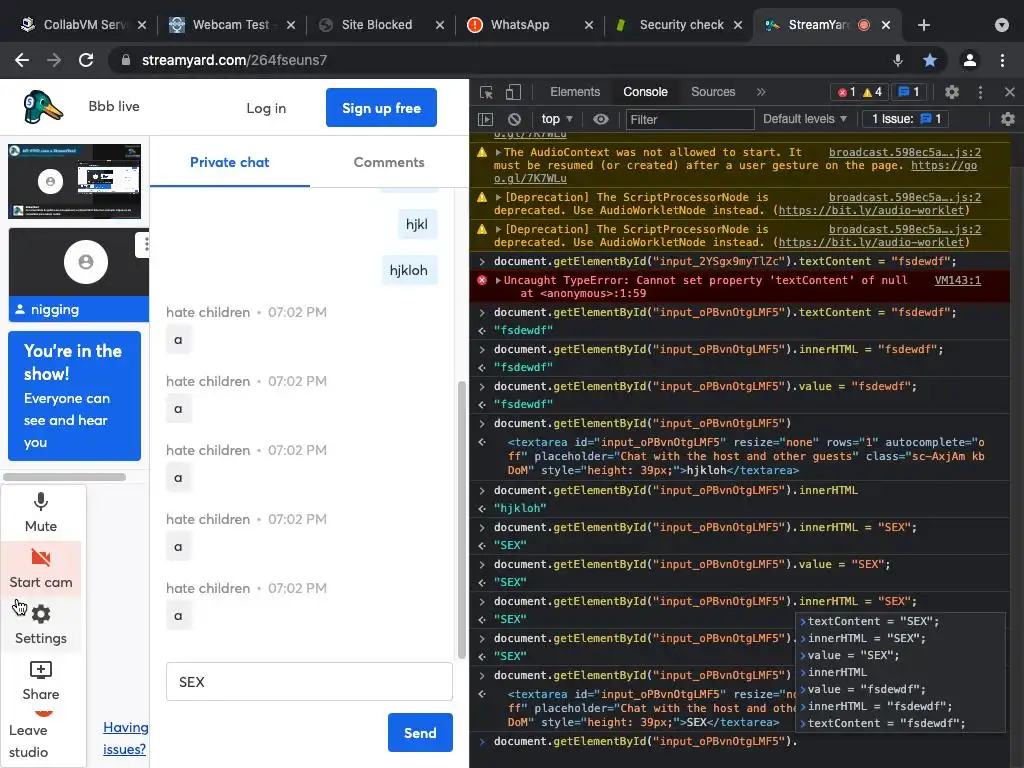This screenshot has width=1024, height=768.
Task: Choose value = "fsdewdf"; autocomplete suggestion
Action: point(866,690)
